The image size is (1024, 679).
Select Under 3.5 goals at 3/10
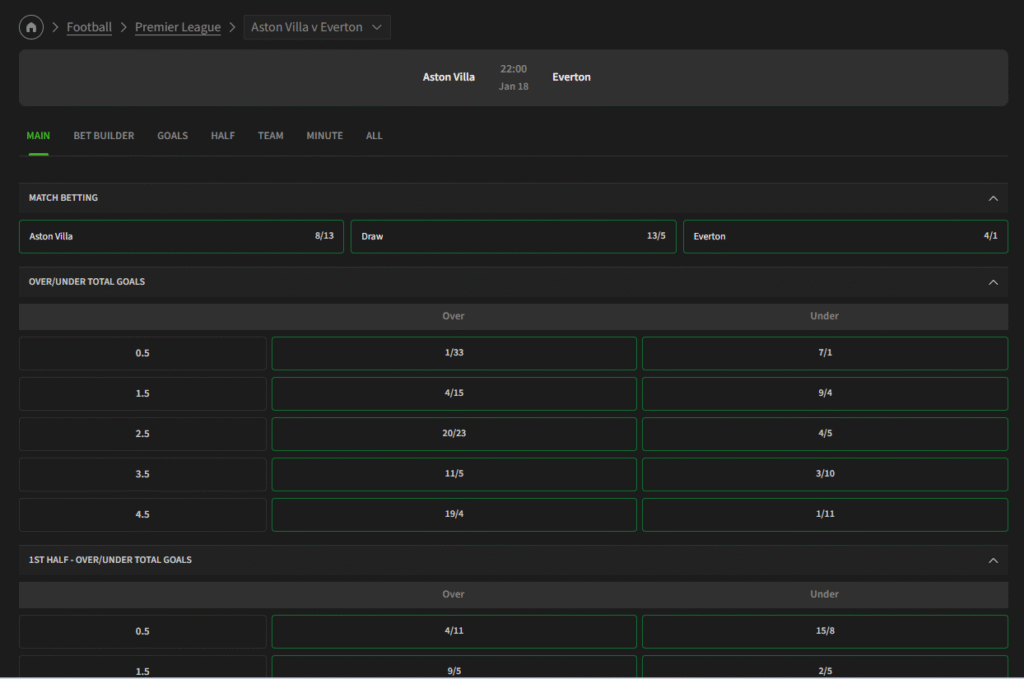tap(824, 473)
